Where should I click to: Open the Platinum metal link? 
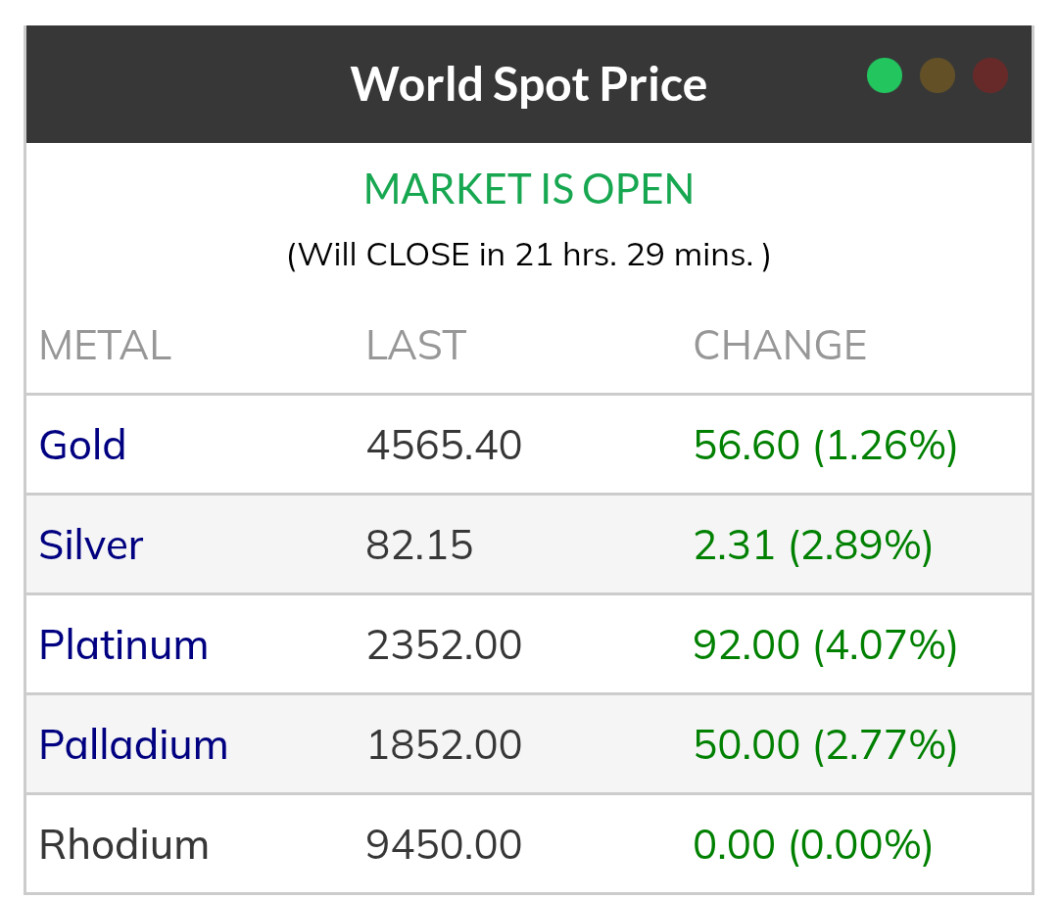124,645
